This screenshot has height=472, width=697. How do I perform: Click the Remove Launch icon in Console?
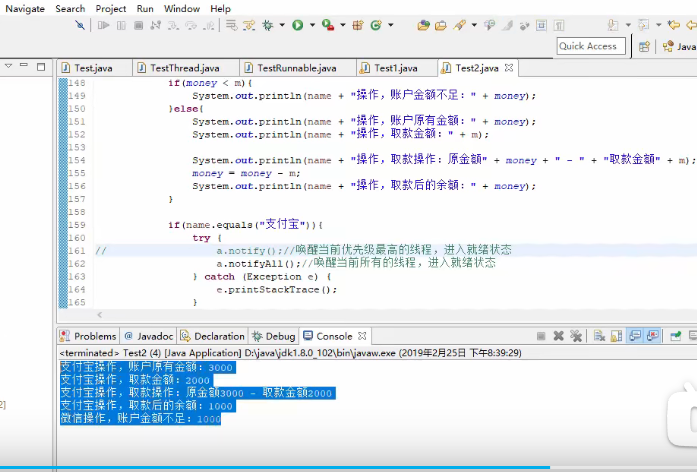pos(559,336)
